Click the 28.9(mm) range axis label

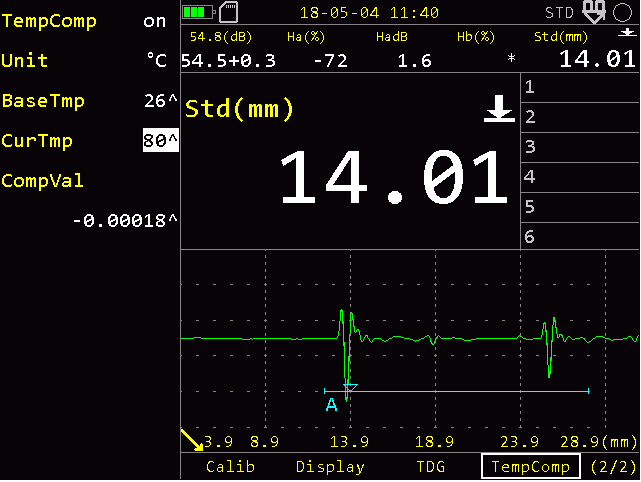click(x=598, y=442)
